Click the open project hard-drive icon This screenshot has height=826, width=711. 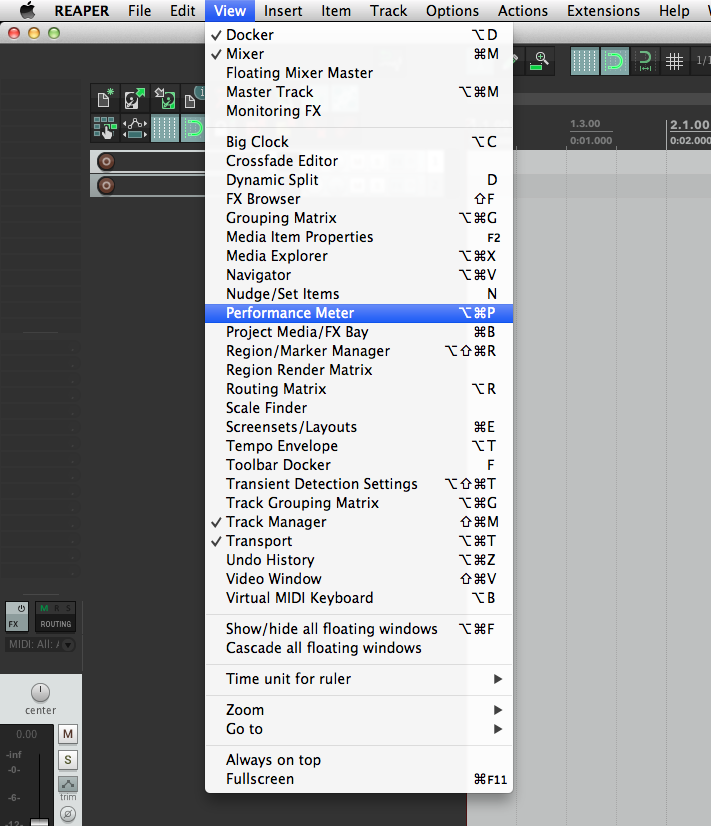point(135,98)
